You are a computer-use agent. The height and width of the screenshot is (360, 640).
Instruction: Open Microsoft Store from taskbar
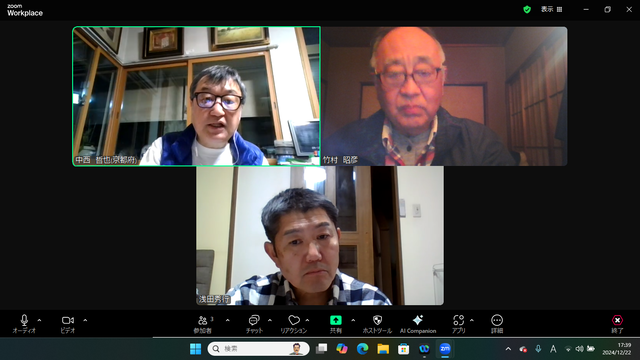tap(404, 349)
